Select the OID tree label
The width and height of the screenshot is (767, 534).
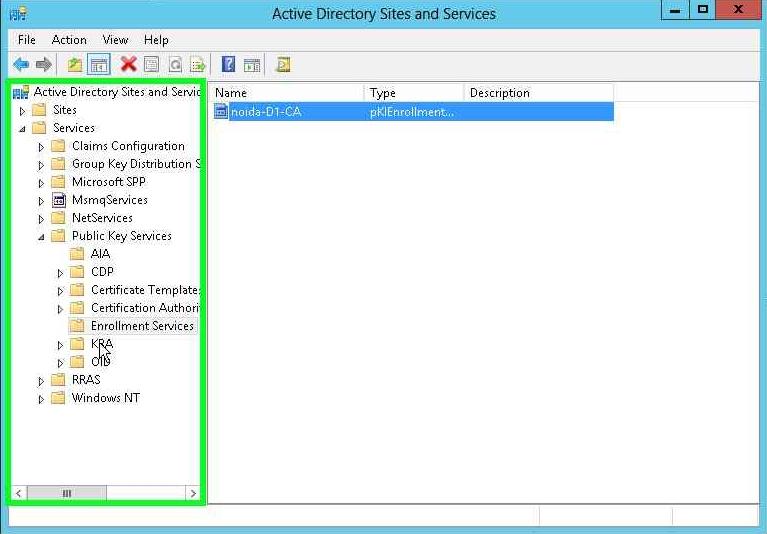pos(100,362)
